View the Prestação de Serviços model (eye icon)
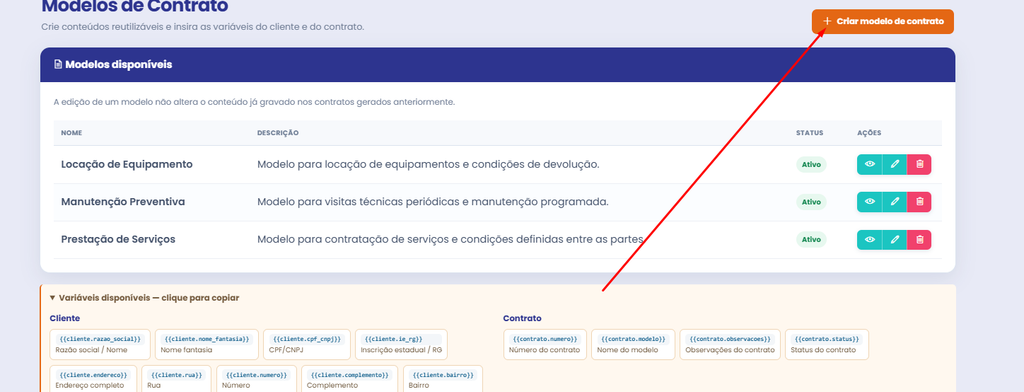The width and height of the screenshot is (1024, 392). click(x=869, y=240)
